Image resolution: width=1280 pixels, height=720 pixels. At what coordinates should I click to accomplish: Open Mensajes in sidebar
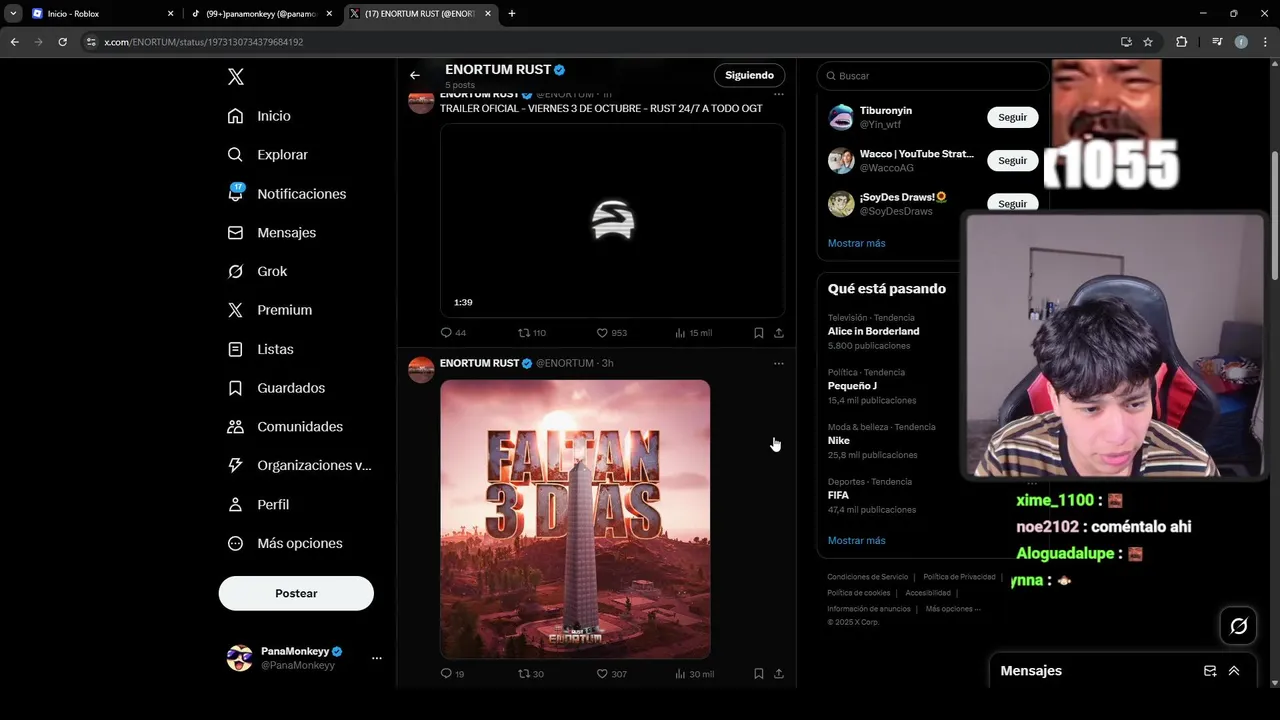coord(271,232)
